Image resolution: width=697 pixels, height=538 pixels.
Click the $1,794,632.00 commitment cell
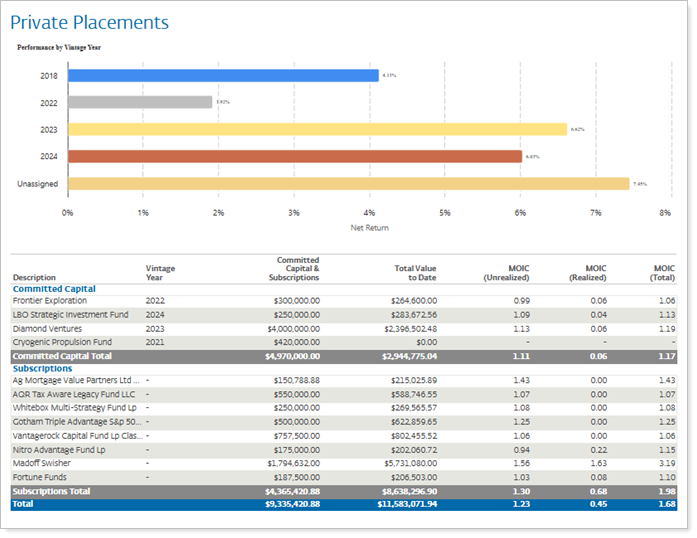(x=293, y=463)
